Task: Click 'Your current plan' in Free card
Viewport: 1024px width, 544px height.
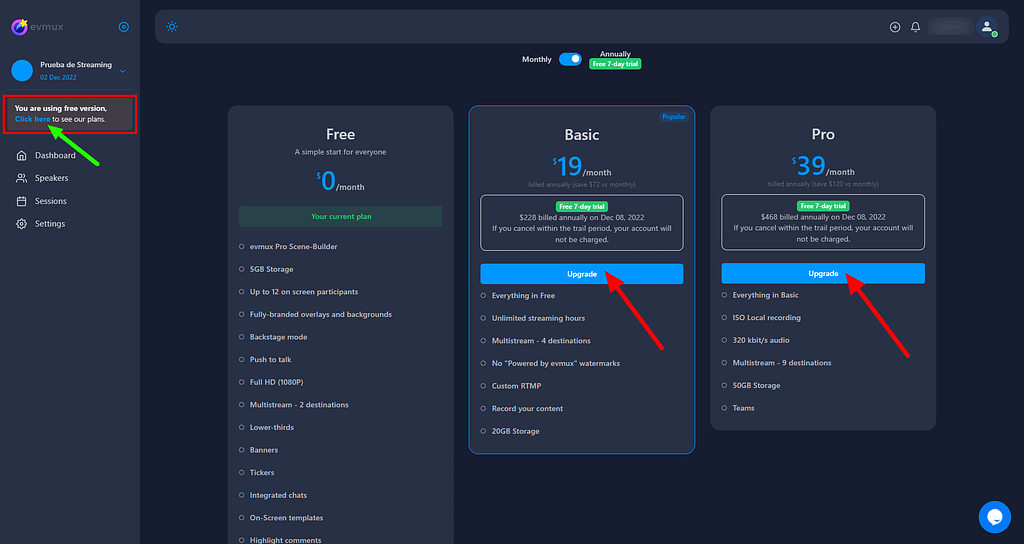Action: 341,217
